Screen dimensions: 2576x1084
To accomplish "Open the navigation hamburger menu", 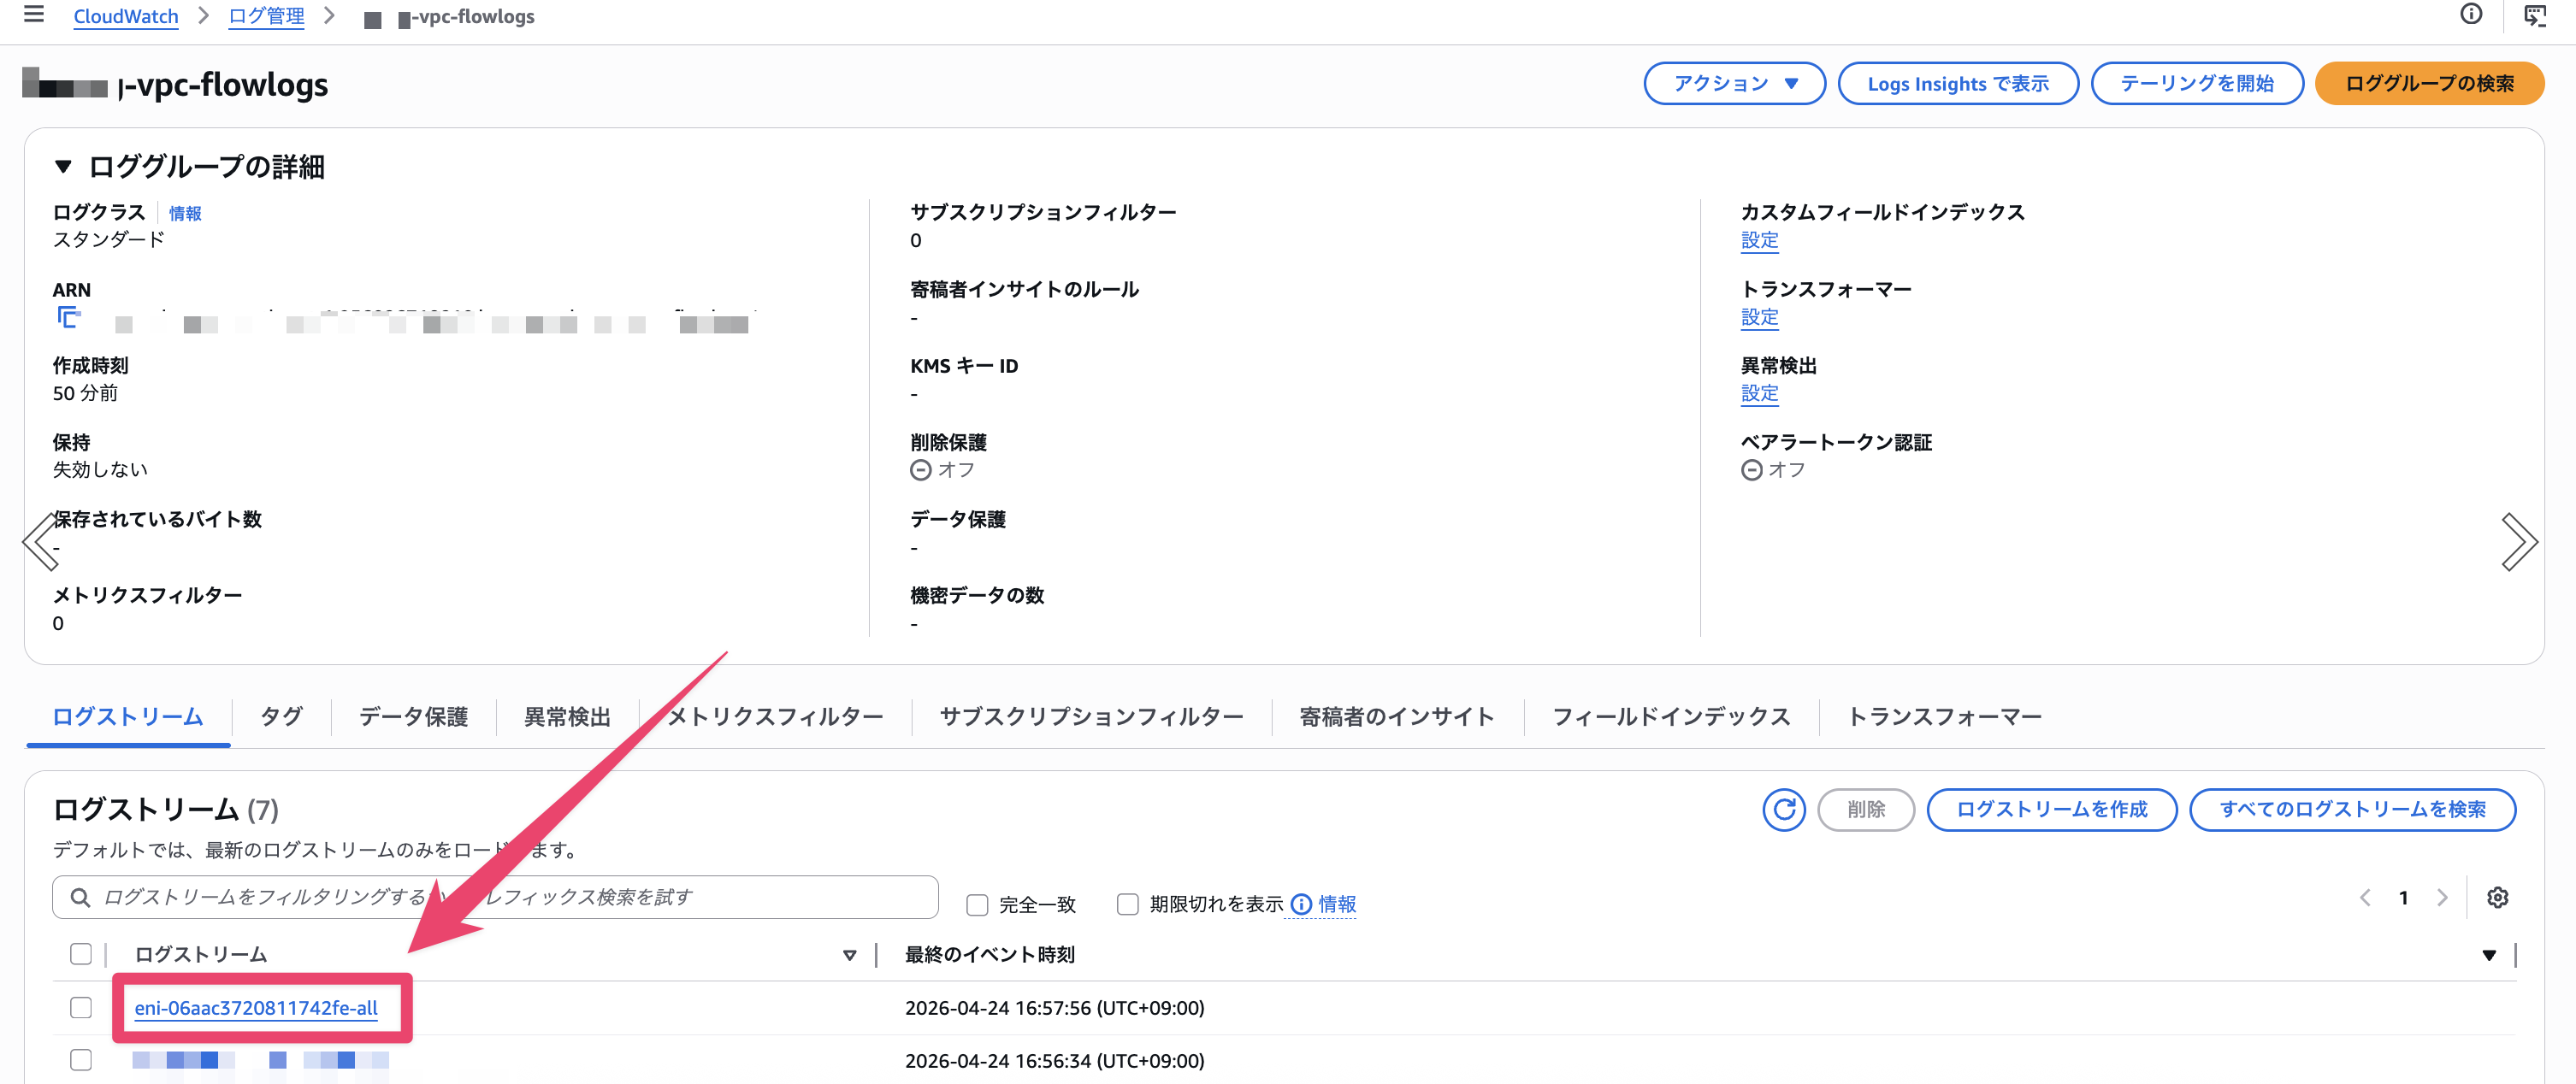I will pos(33,15).
